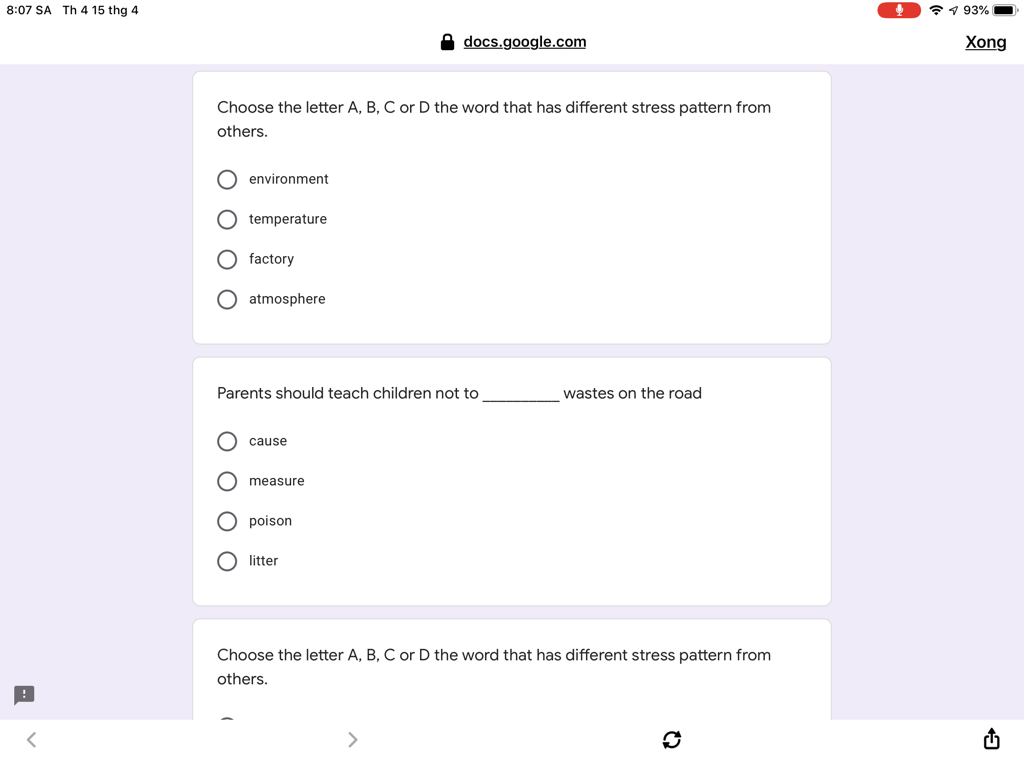Image resolution: width=1024 pixels, height=768 pixels.
Task: Open the report problem feedback icon
Action: (x=24, y=695)
